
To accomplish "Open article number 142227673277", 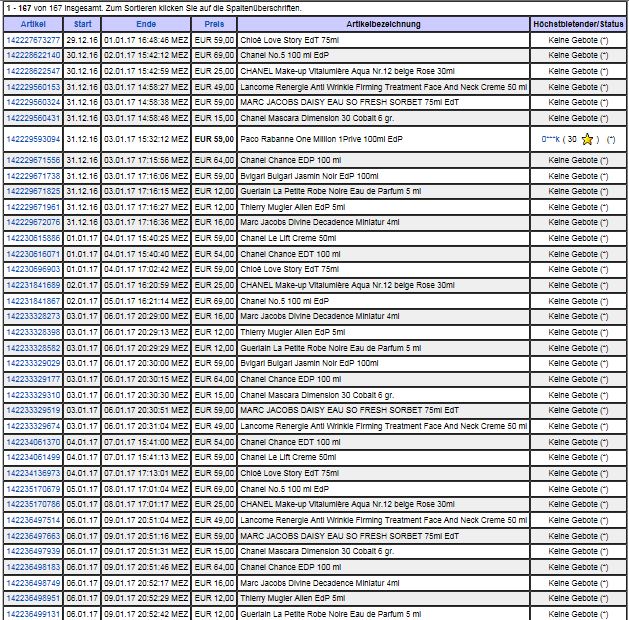I will [33, 40].
